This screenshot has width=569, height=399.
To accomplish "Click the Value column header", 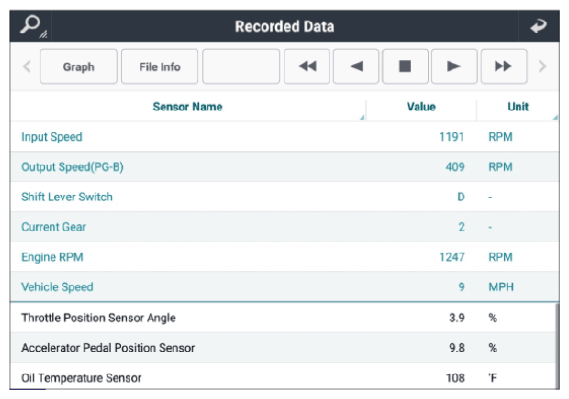I will click(x=421, y=107).
